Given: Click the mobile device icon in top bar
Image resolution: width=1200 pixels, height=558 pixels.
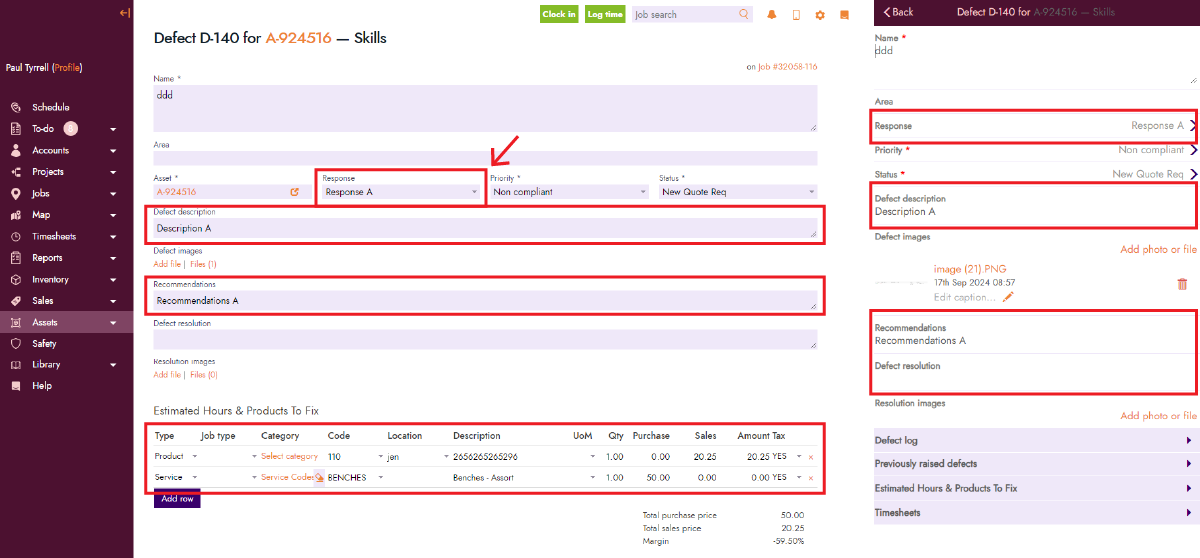Looking at the screenshot, I should pos(796,15).
